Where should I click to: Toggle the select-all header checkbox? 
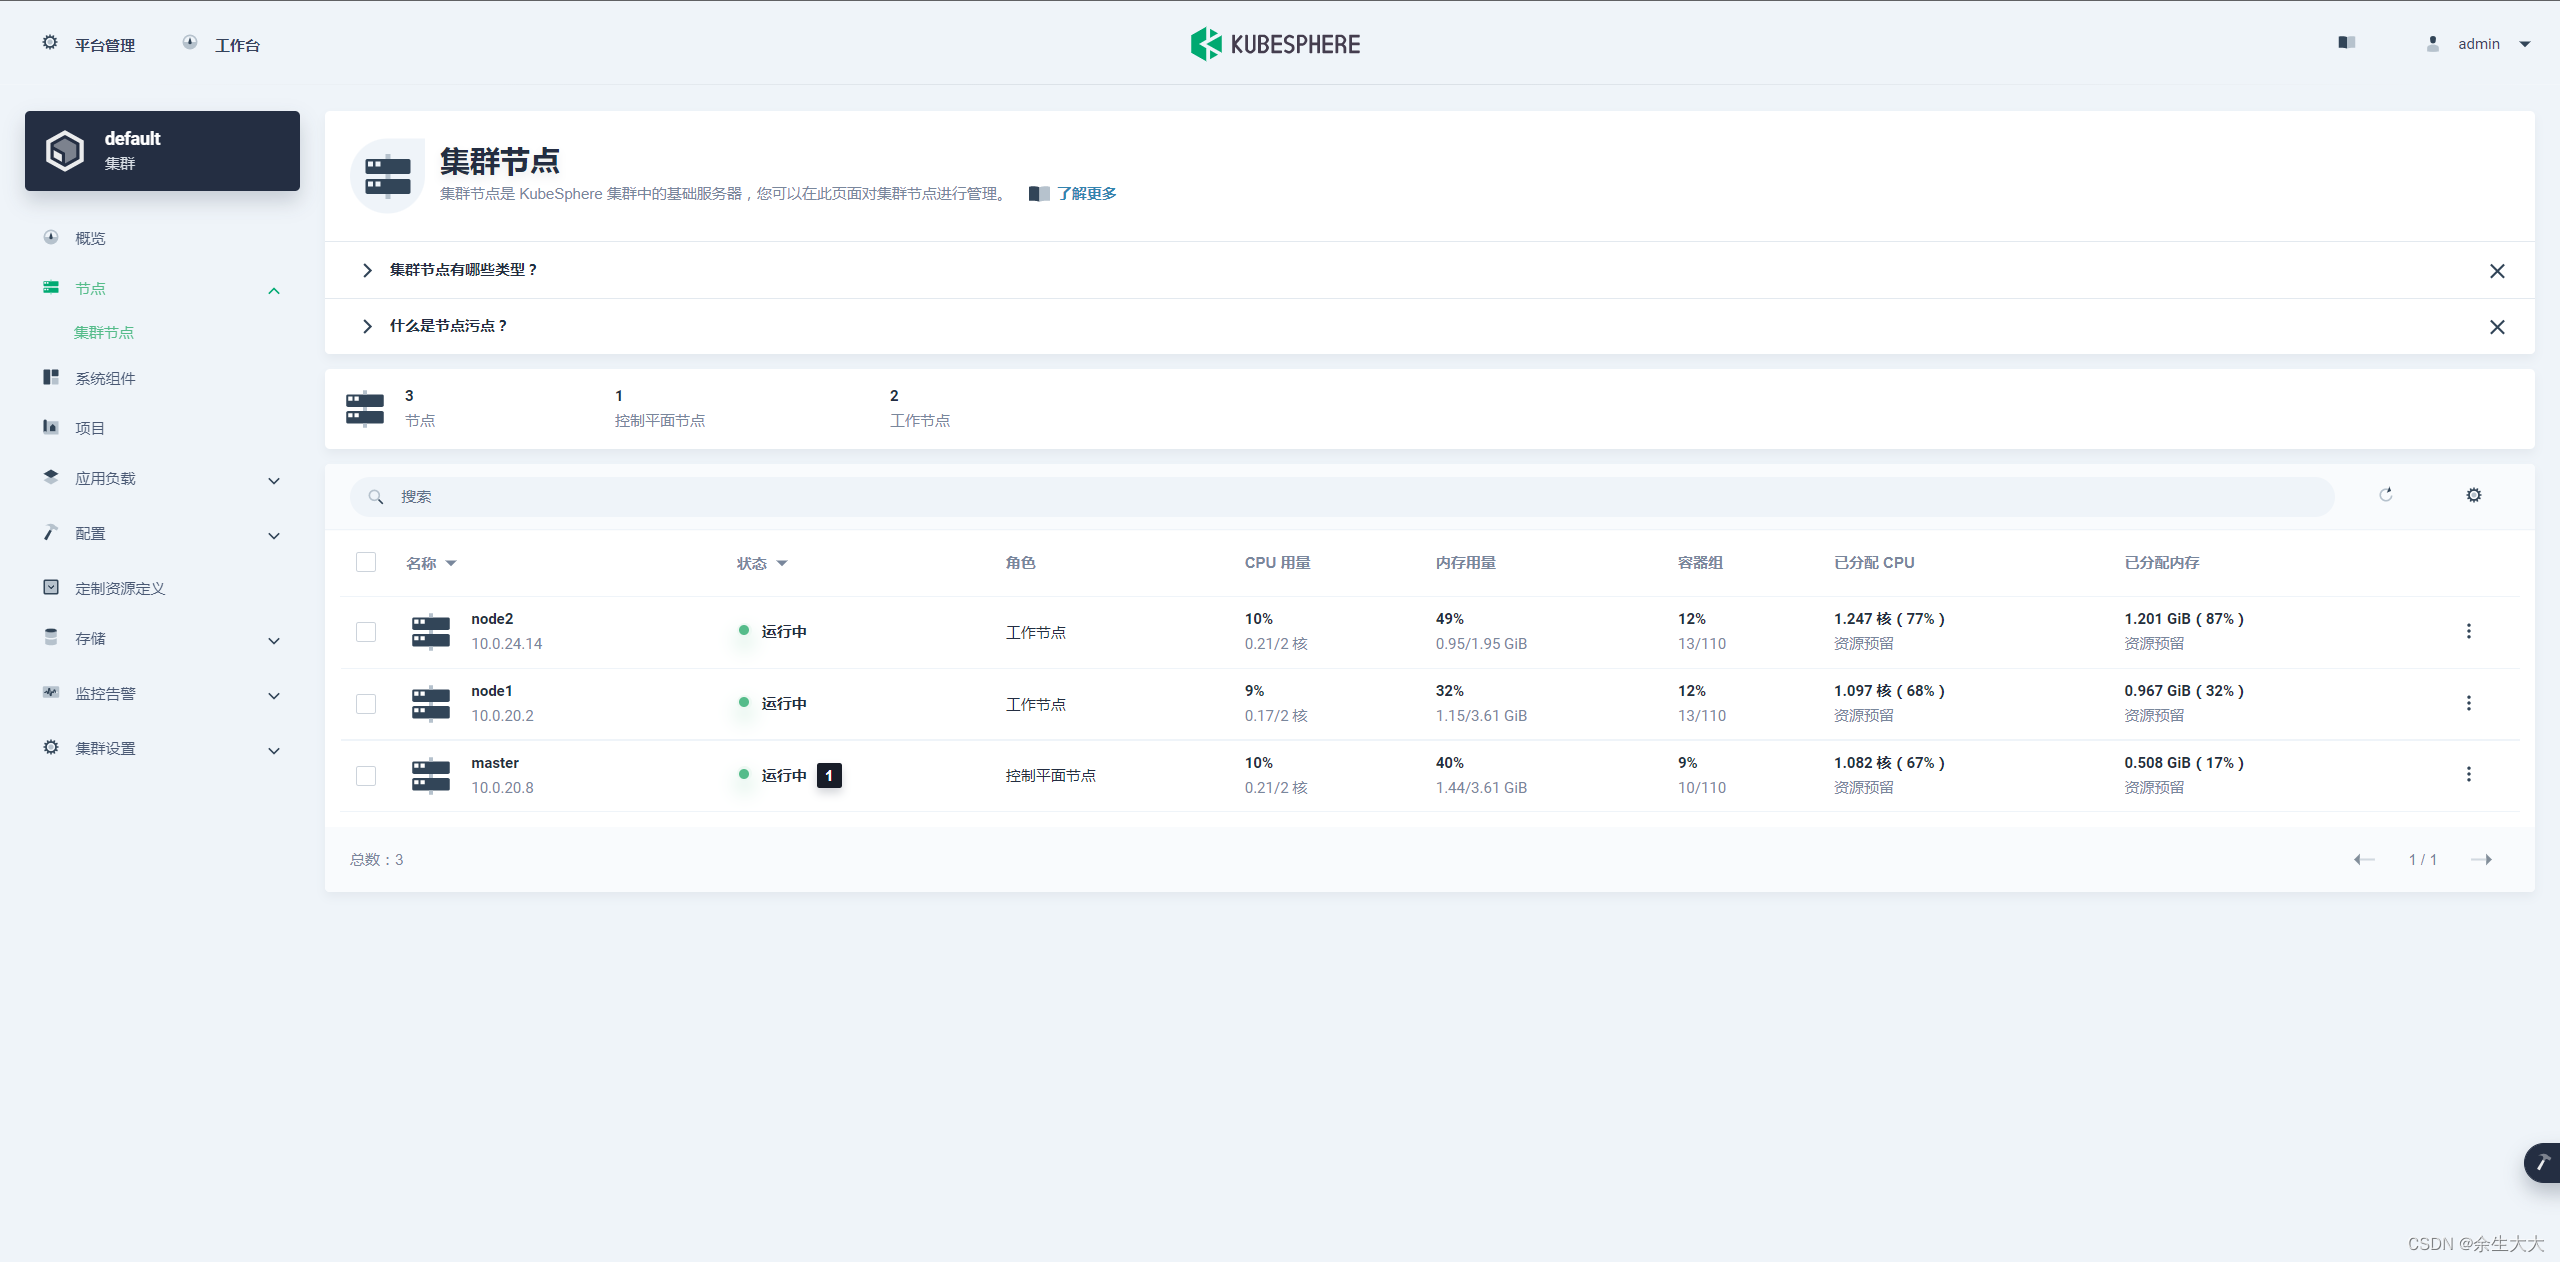pyautogui.click(x=366, y=562)
